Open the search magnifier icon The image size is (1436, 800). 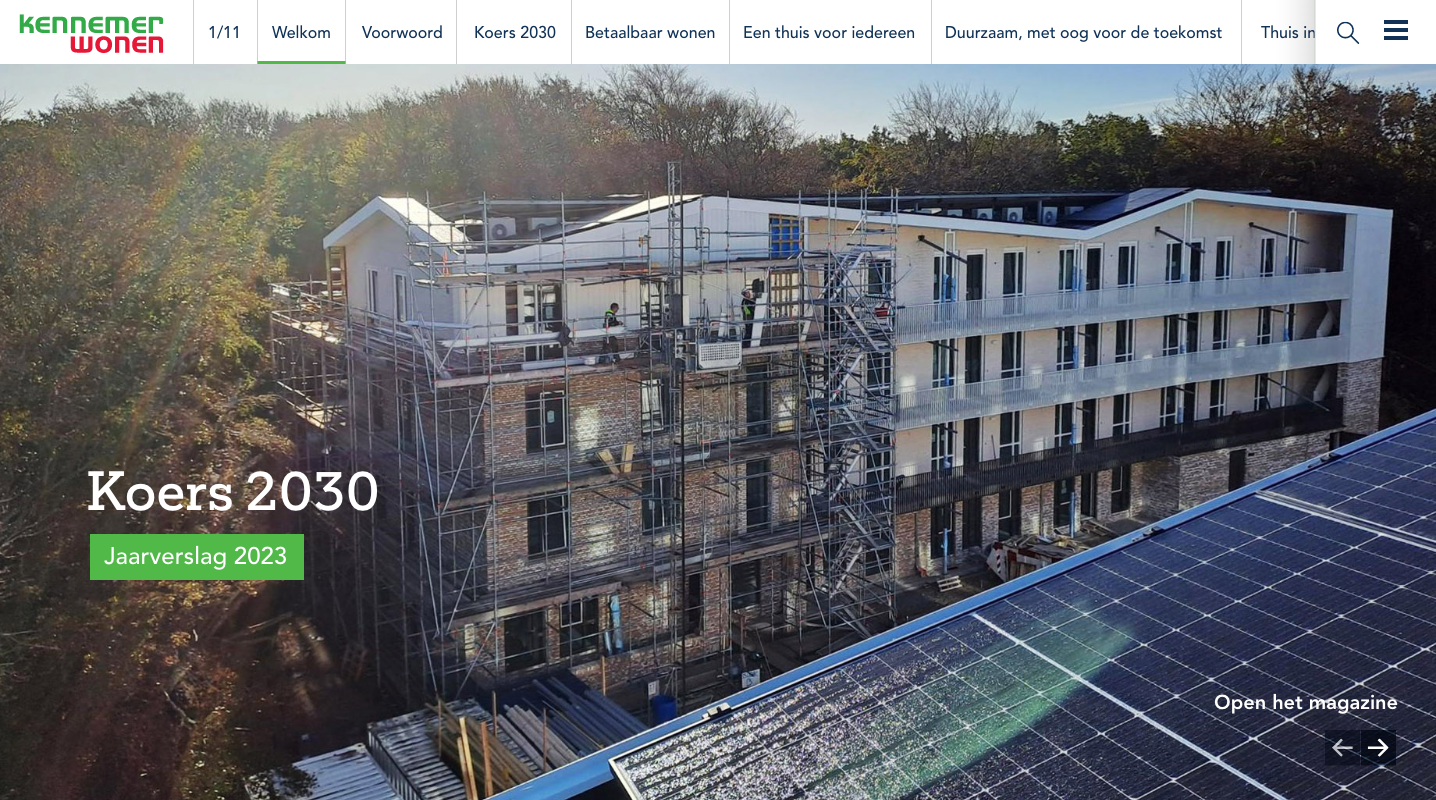point(1347,32)
